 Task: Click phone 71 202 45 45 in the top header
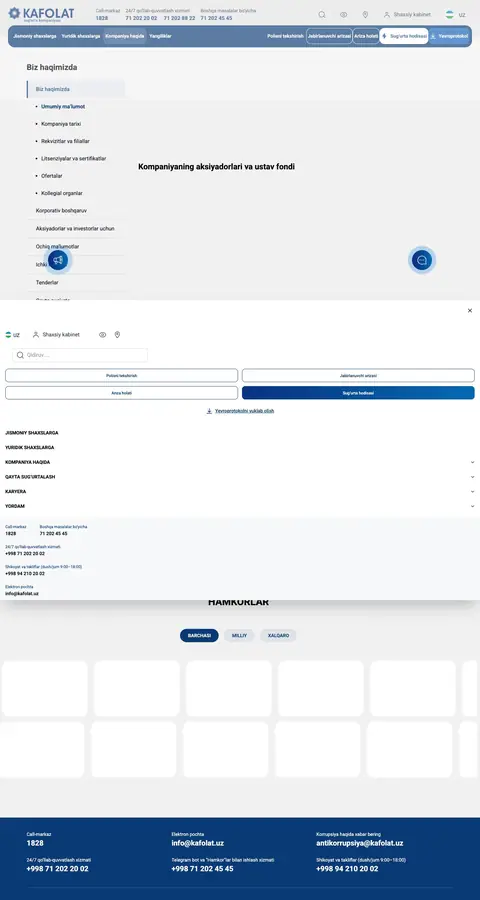(x=216, y=18)
